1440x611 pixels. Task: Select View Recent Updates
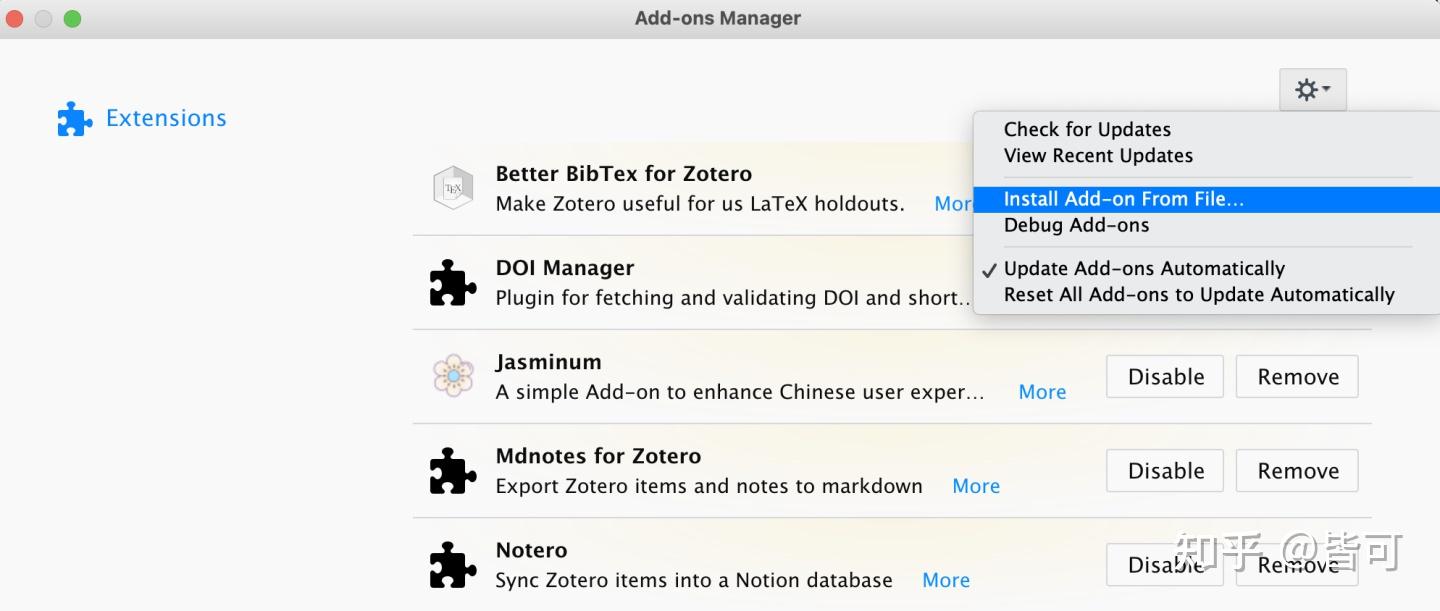1098,156
